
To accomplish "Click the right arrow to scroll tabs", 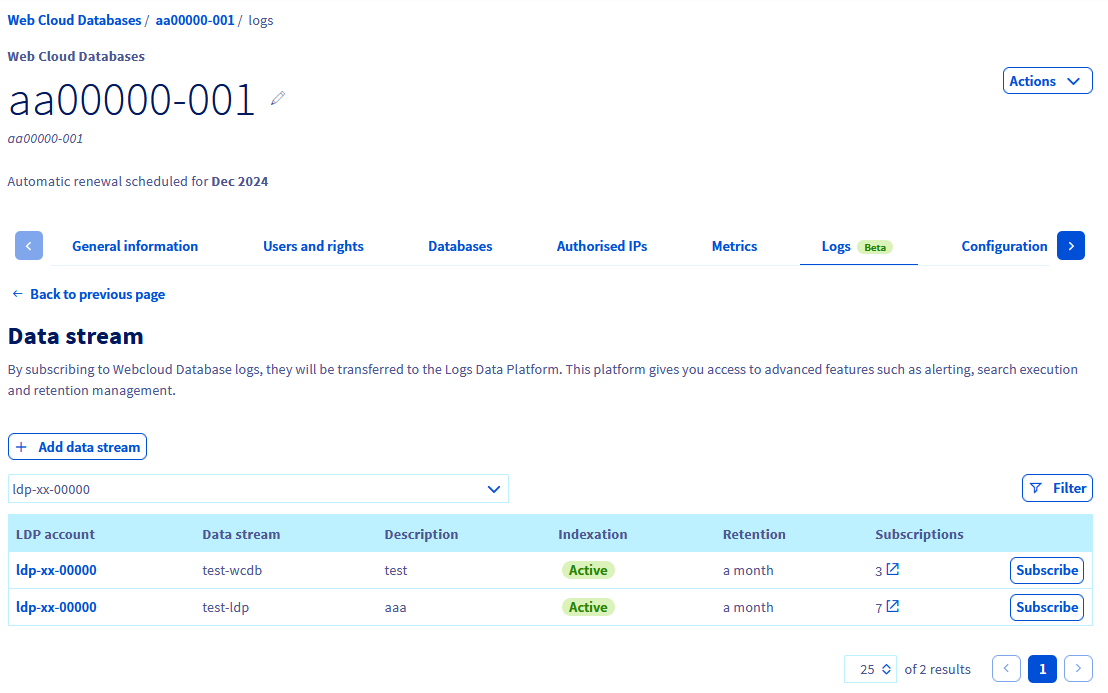I will tap(1071, 245).
